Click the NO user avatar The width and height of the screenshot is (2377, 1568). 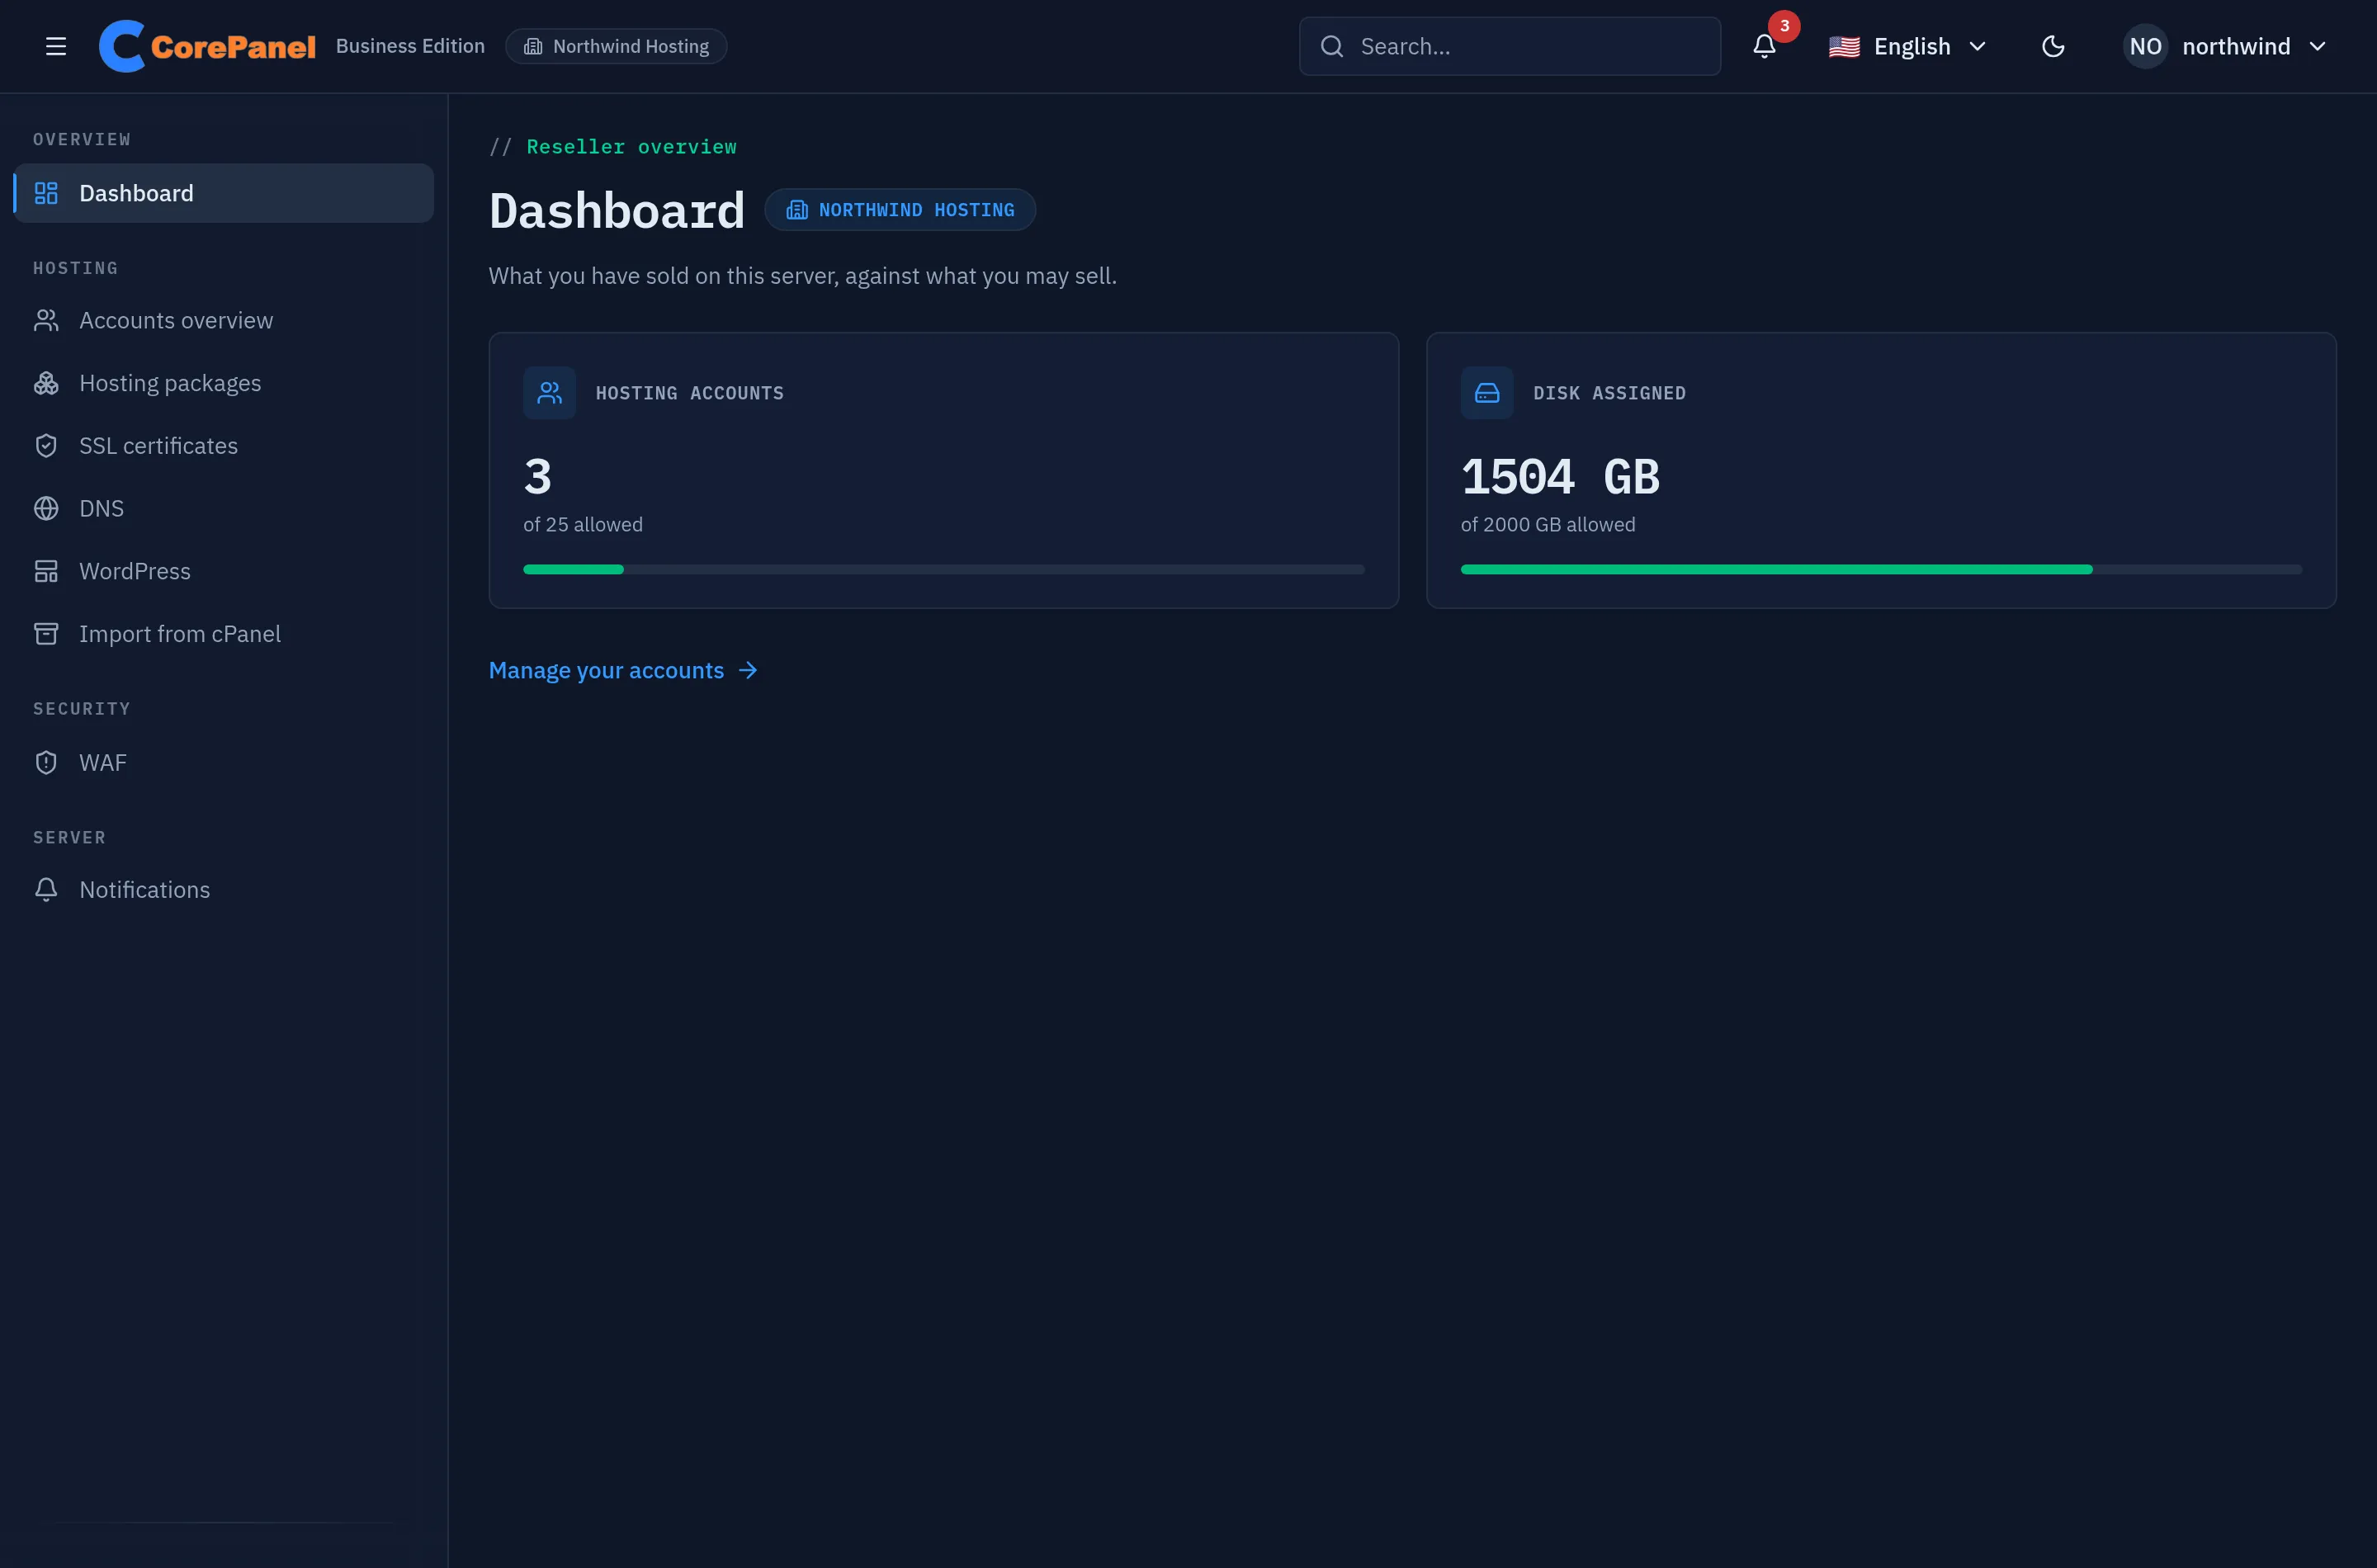point(2145,46)
